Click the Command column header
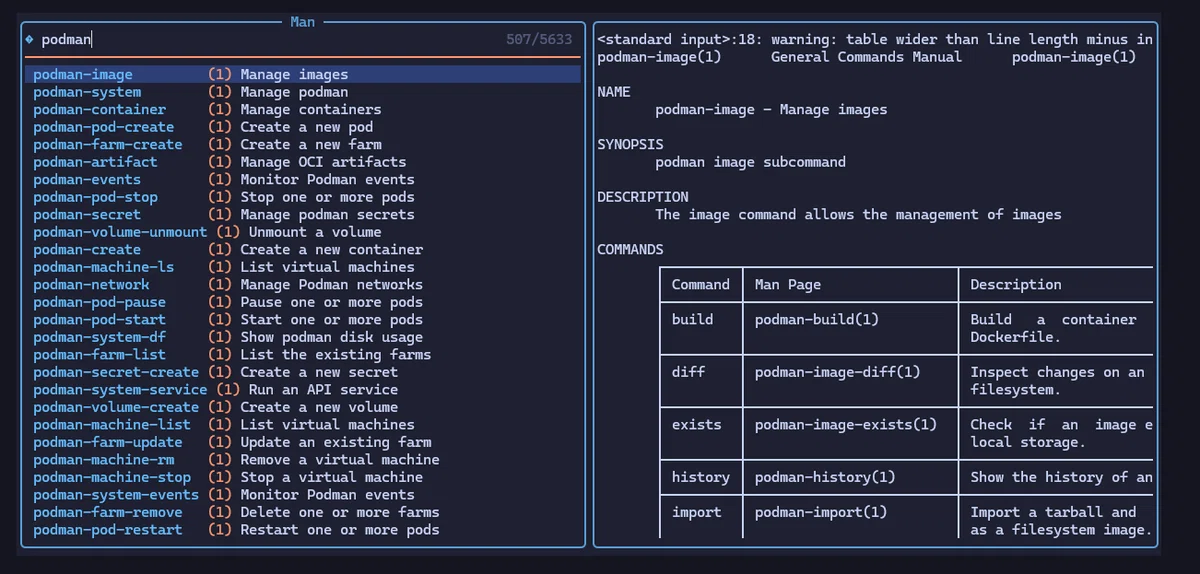This screenshot has width=1200, height=574. point(701,284)
